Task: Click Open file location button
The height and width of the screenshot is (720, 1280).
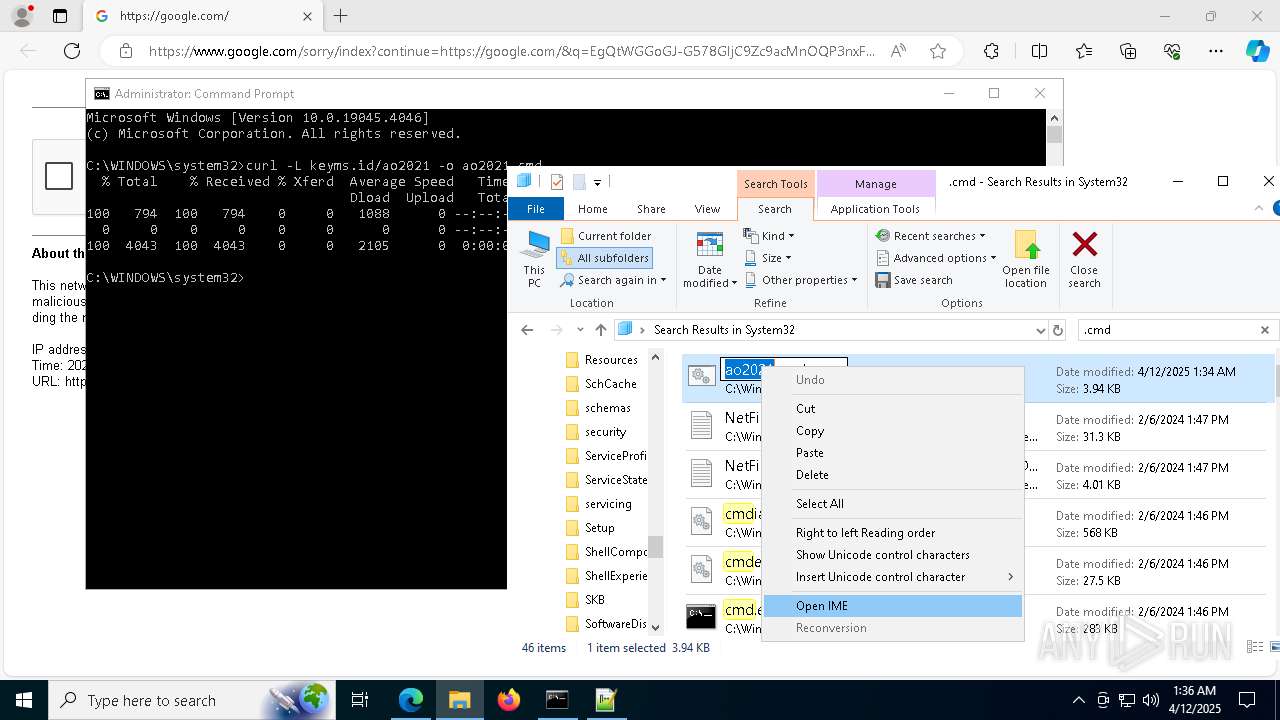Action: 1026,259
